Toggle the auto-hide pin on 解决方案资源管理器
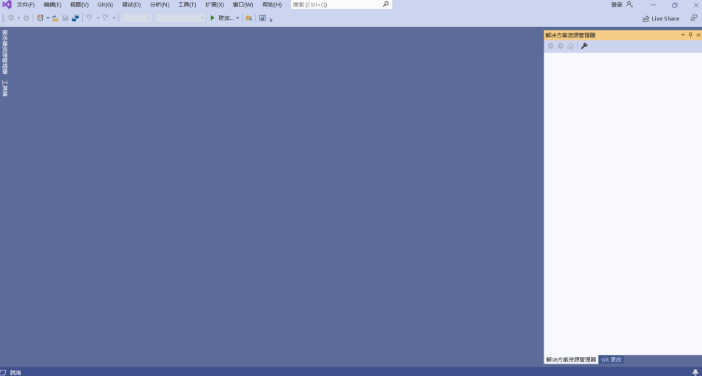 (690, 35)
